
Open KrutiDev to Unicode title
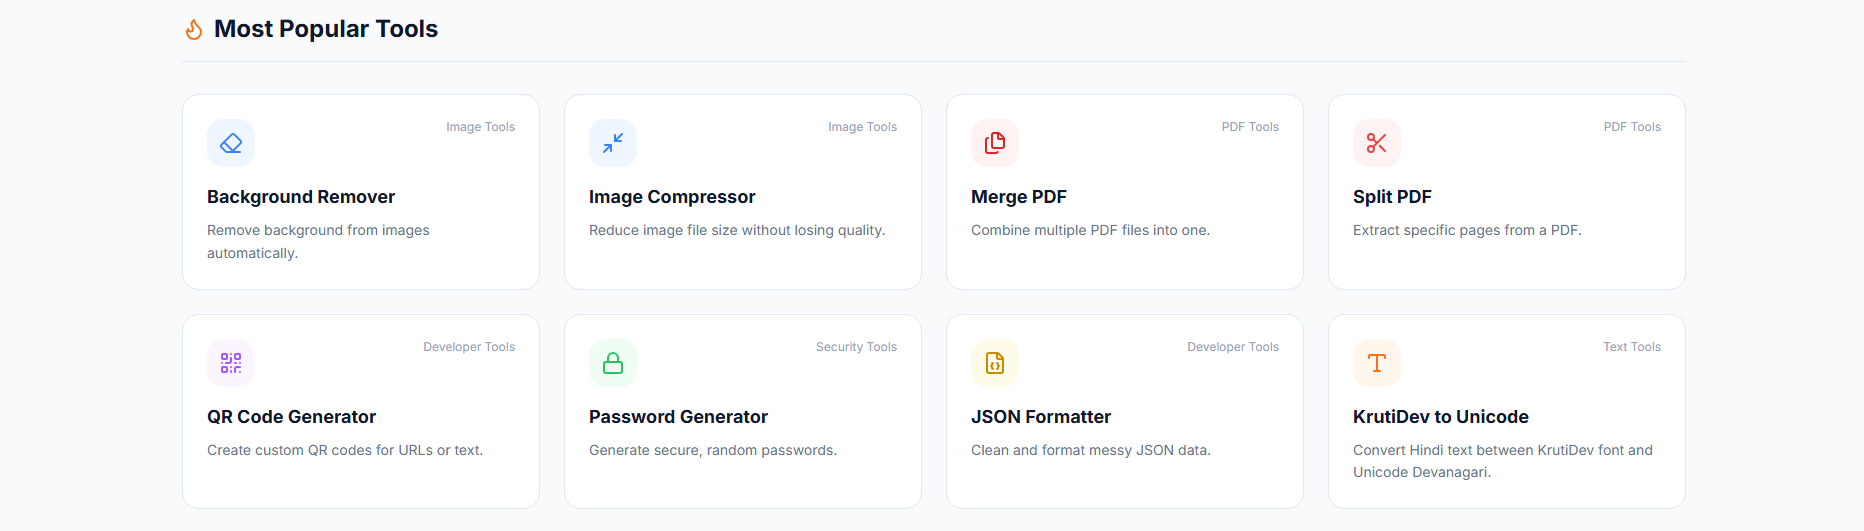tap(1441, 417)
